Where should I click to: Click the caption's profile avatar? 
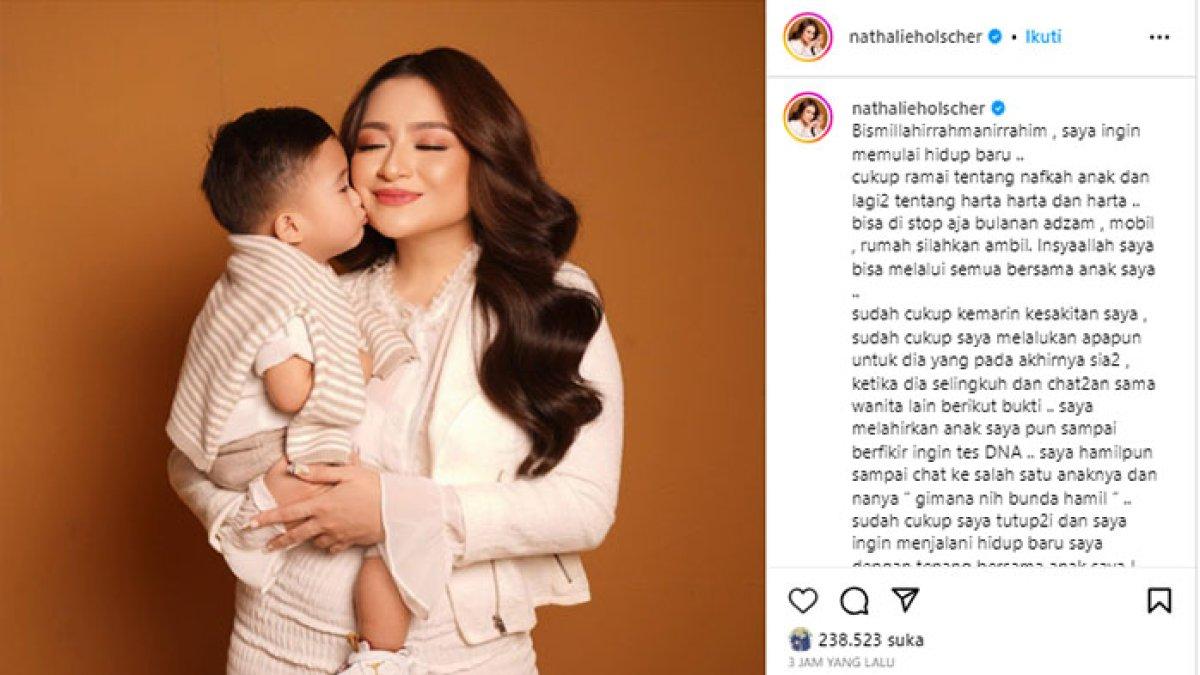pos(808,118)
